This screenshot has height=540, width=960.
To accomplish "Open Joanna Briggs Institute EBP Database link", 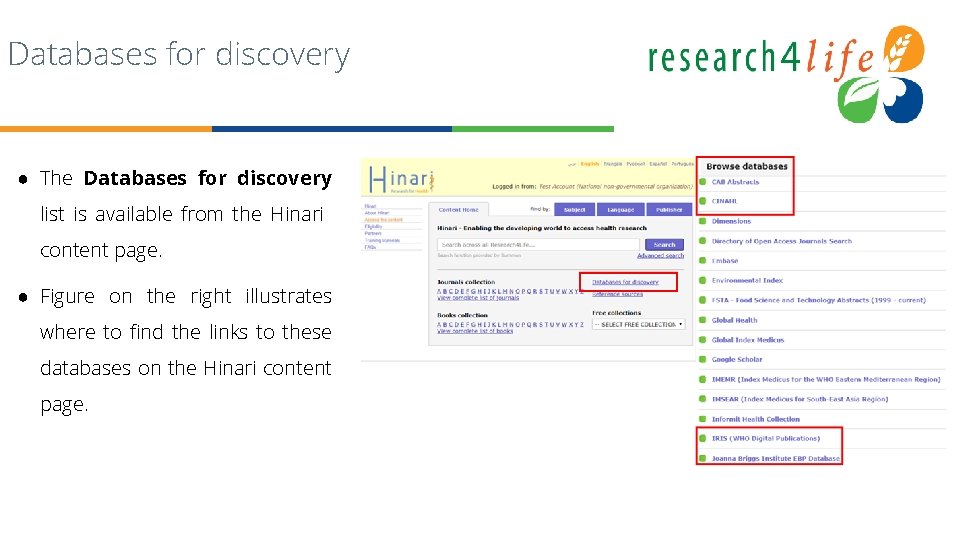I will pyautogui.click(x=776, y=458).
